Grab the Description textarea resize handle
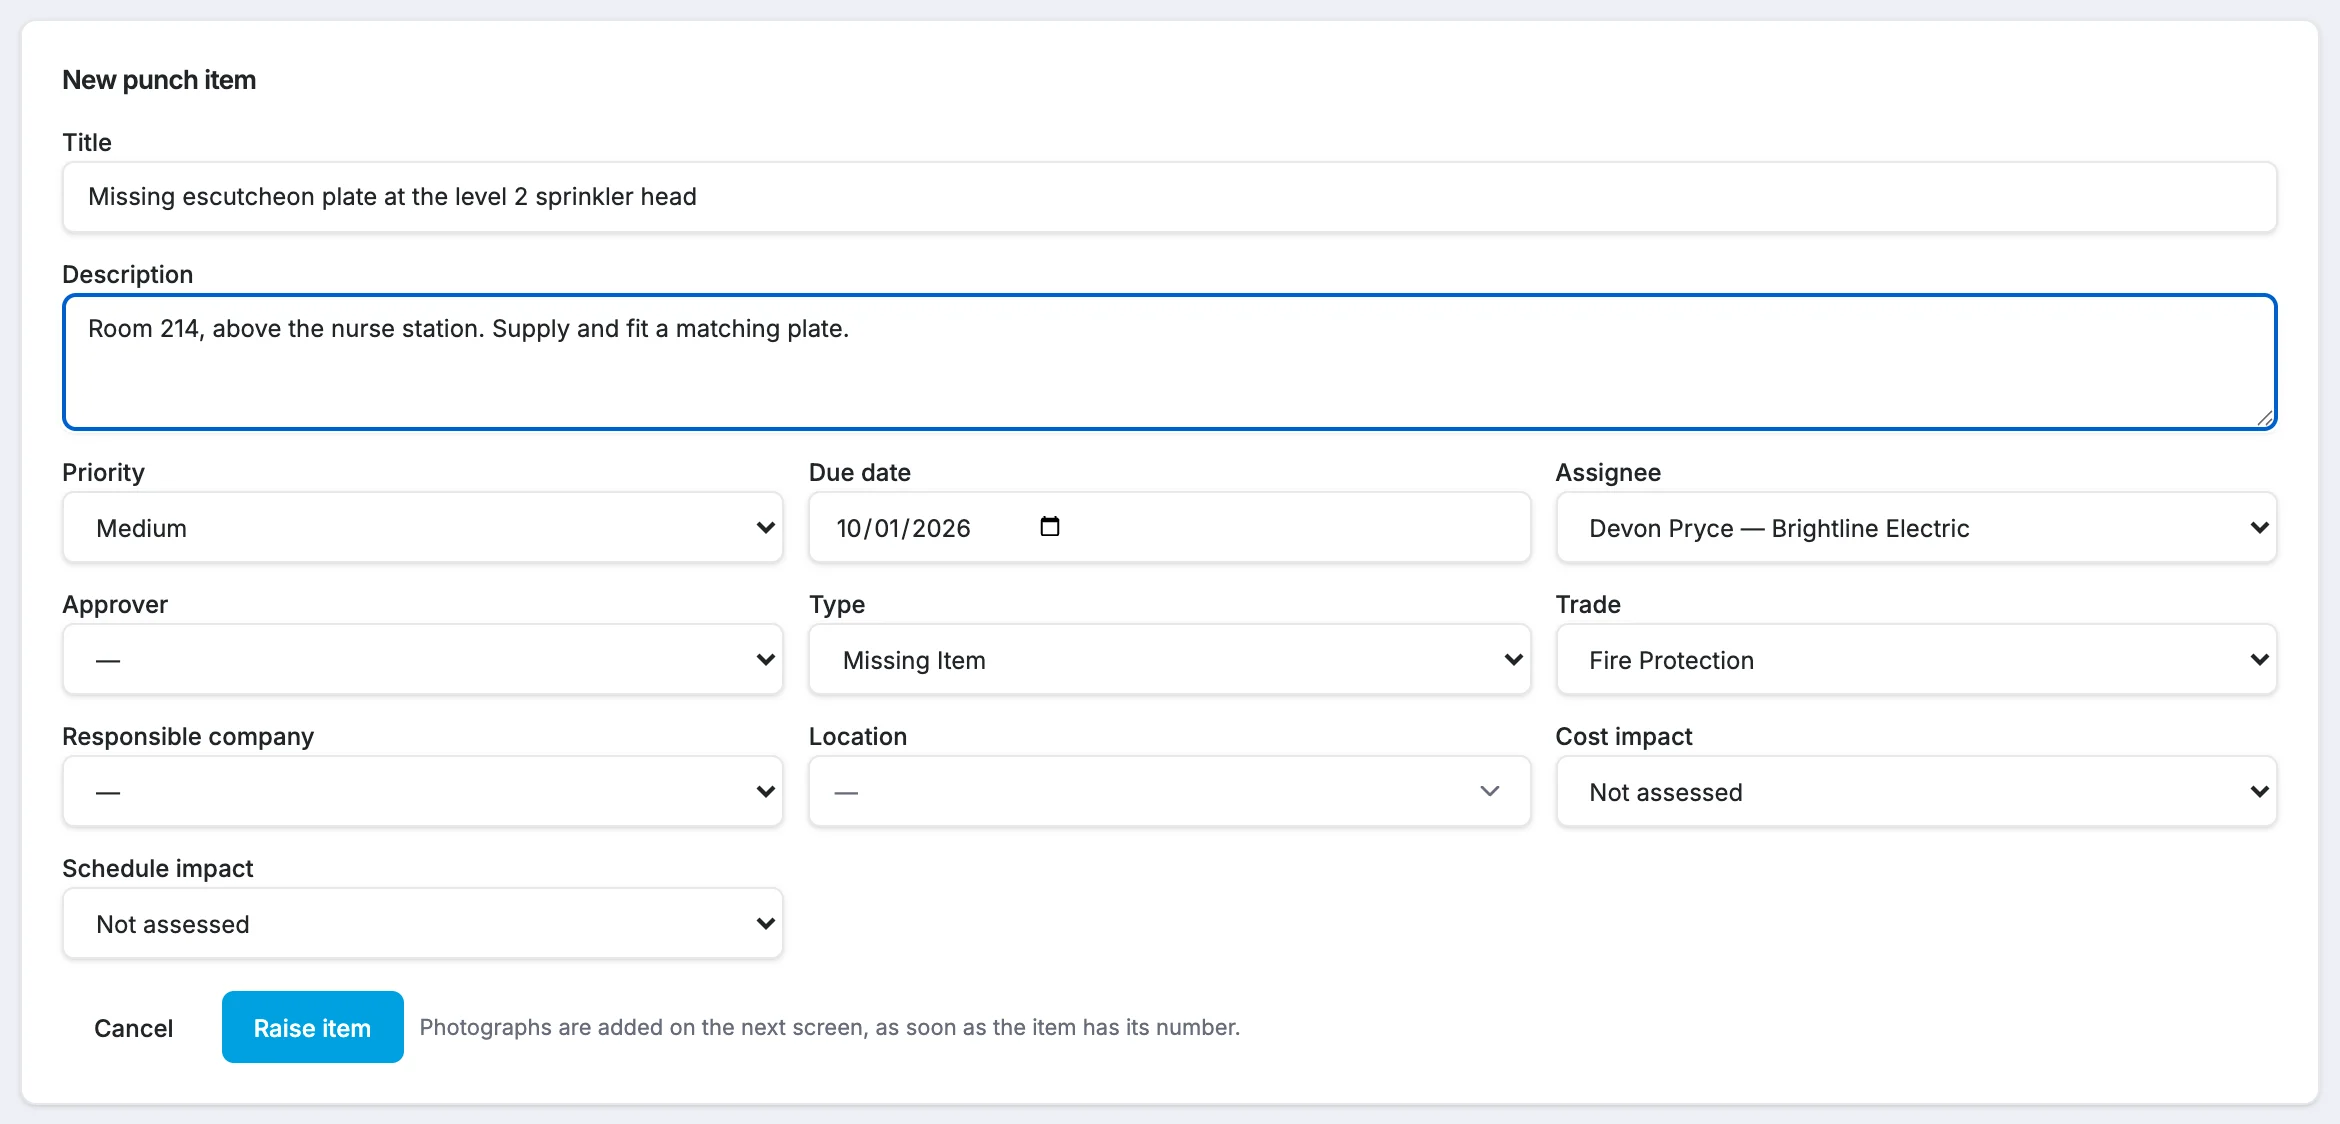The width and height of the screenshot is (2340, 1124). [2264, 418]
